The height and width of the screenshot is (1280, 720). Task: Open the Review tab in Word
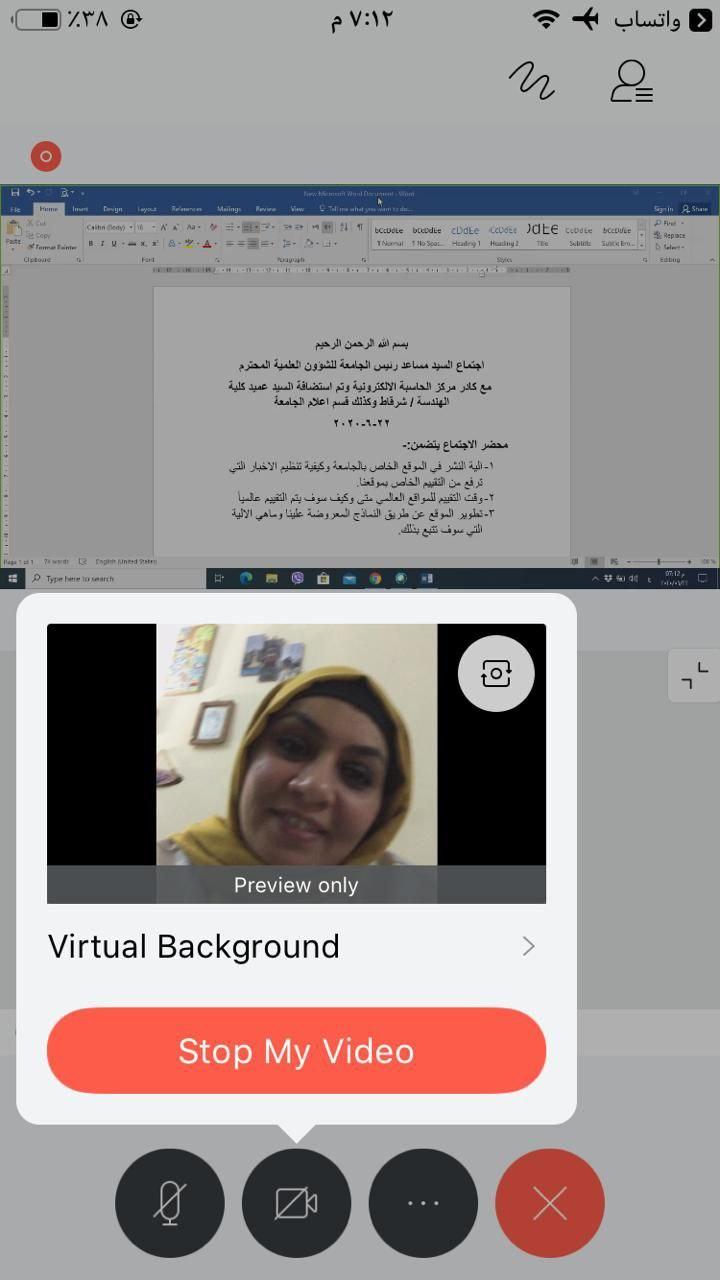265,209
